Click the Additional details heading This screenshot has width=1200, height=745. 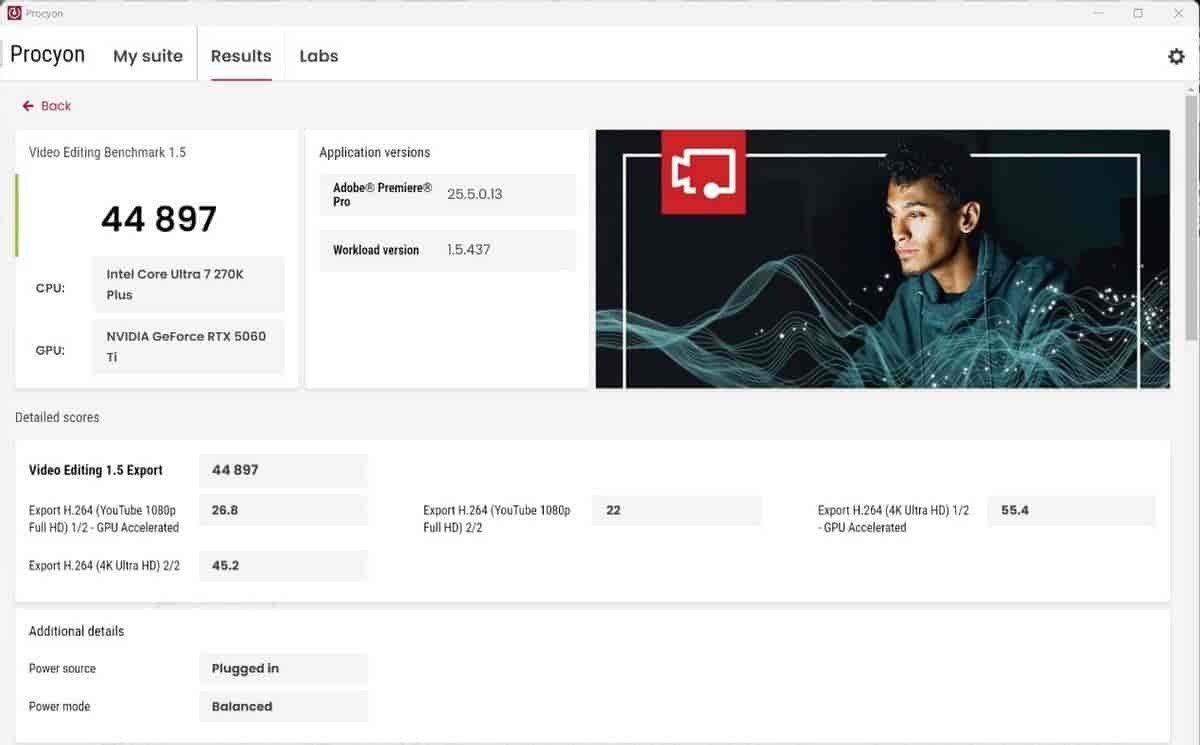click(x=77, y=632)
